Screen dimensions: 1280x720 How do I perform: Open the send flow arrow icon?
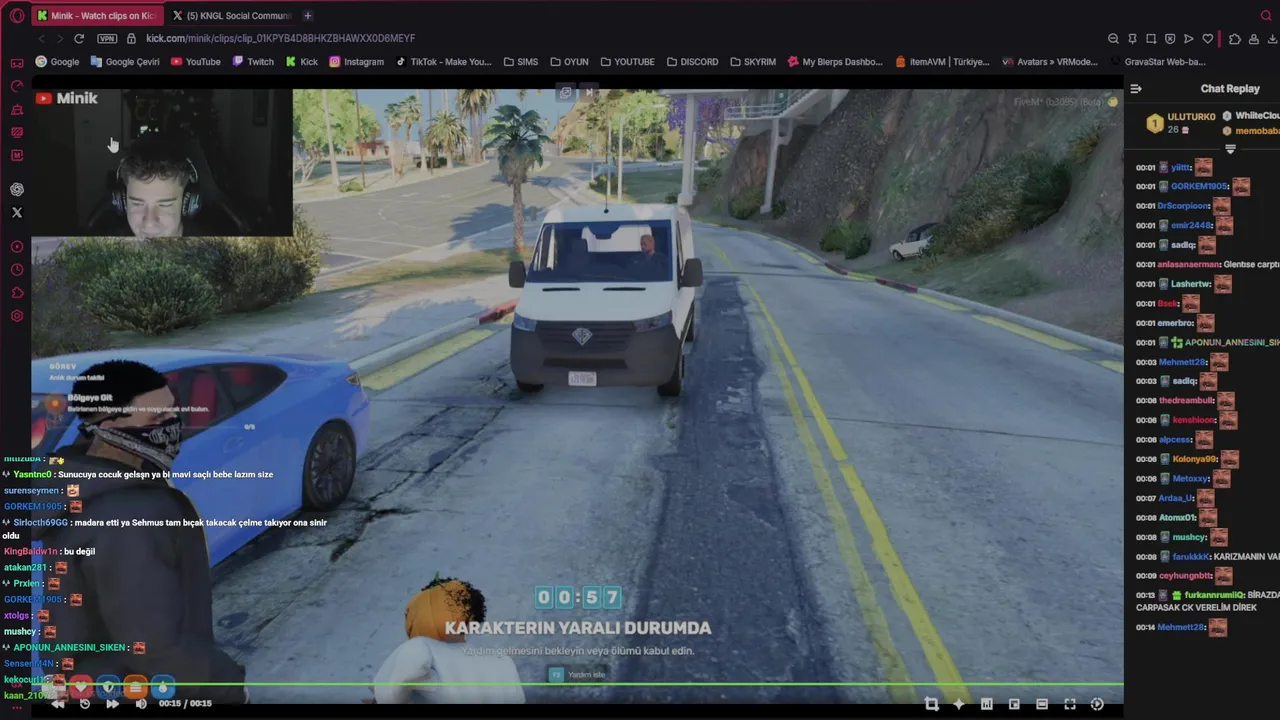[x=1189, y=39]
